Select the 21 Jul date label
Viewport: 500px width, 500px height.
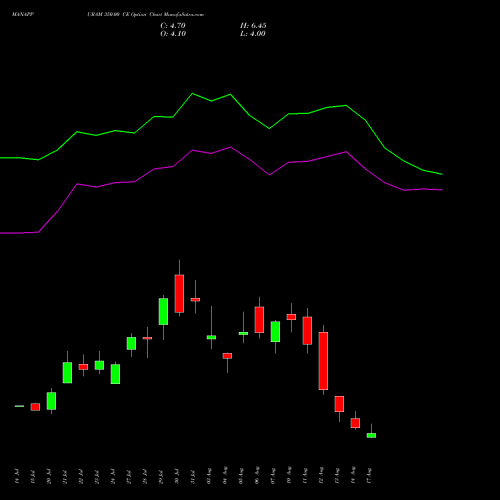tap(65, 476)
